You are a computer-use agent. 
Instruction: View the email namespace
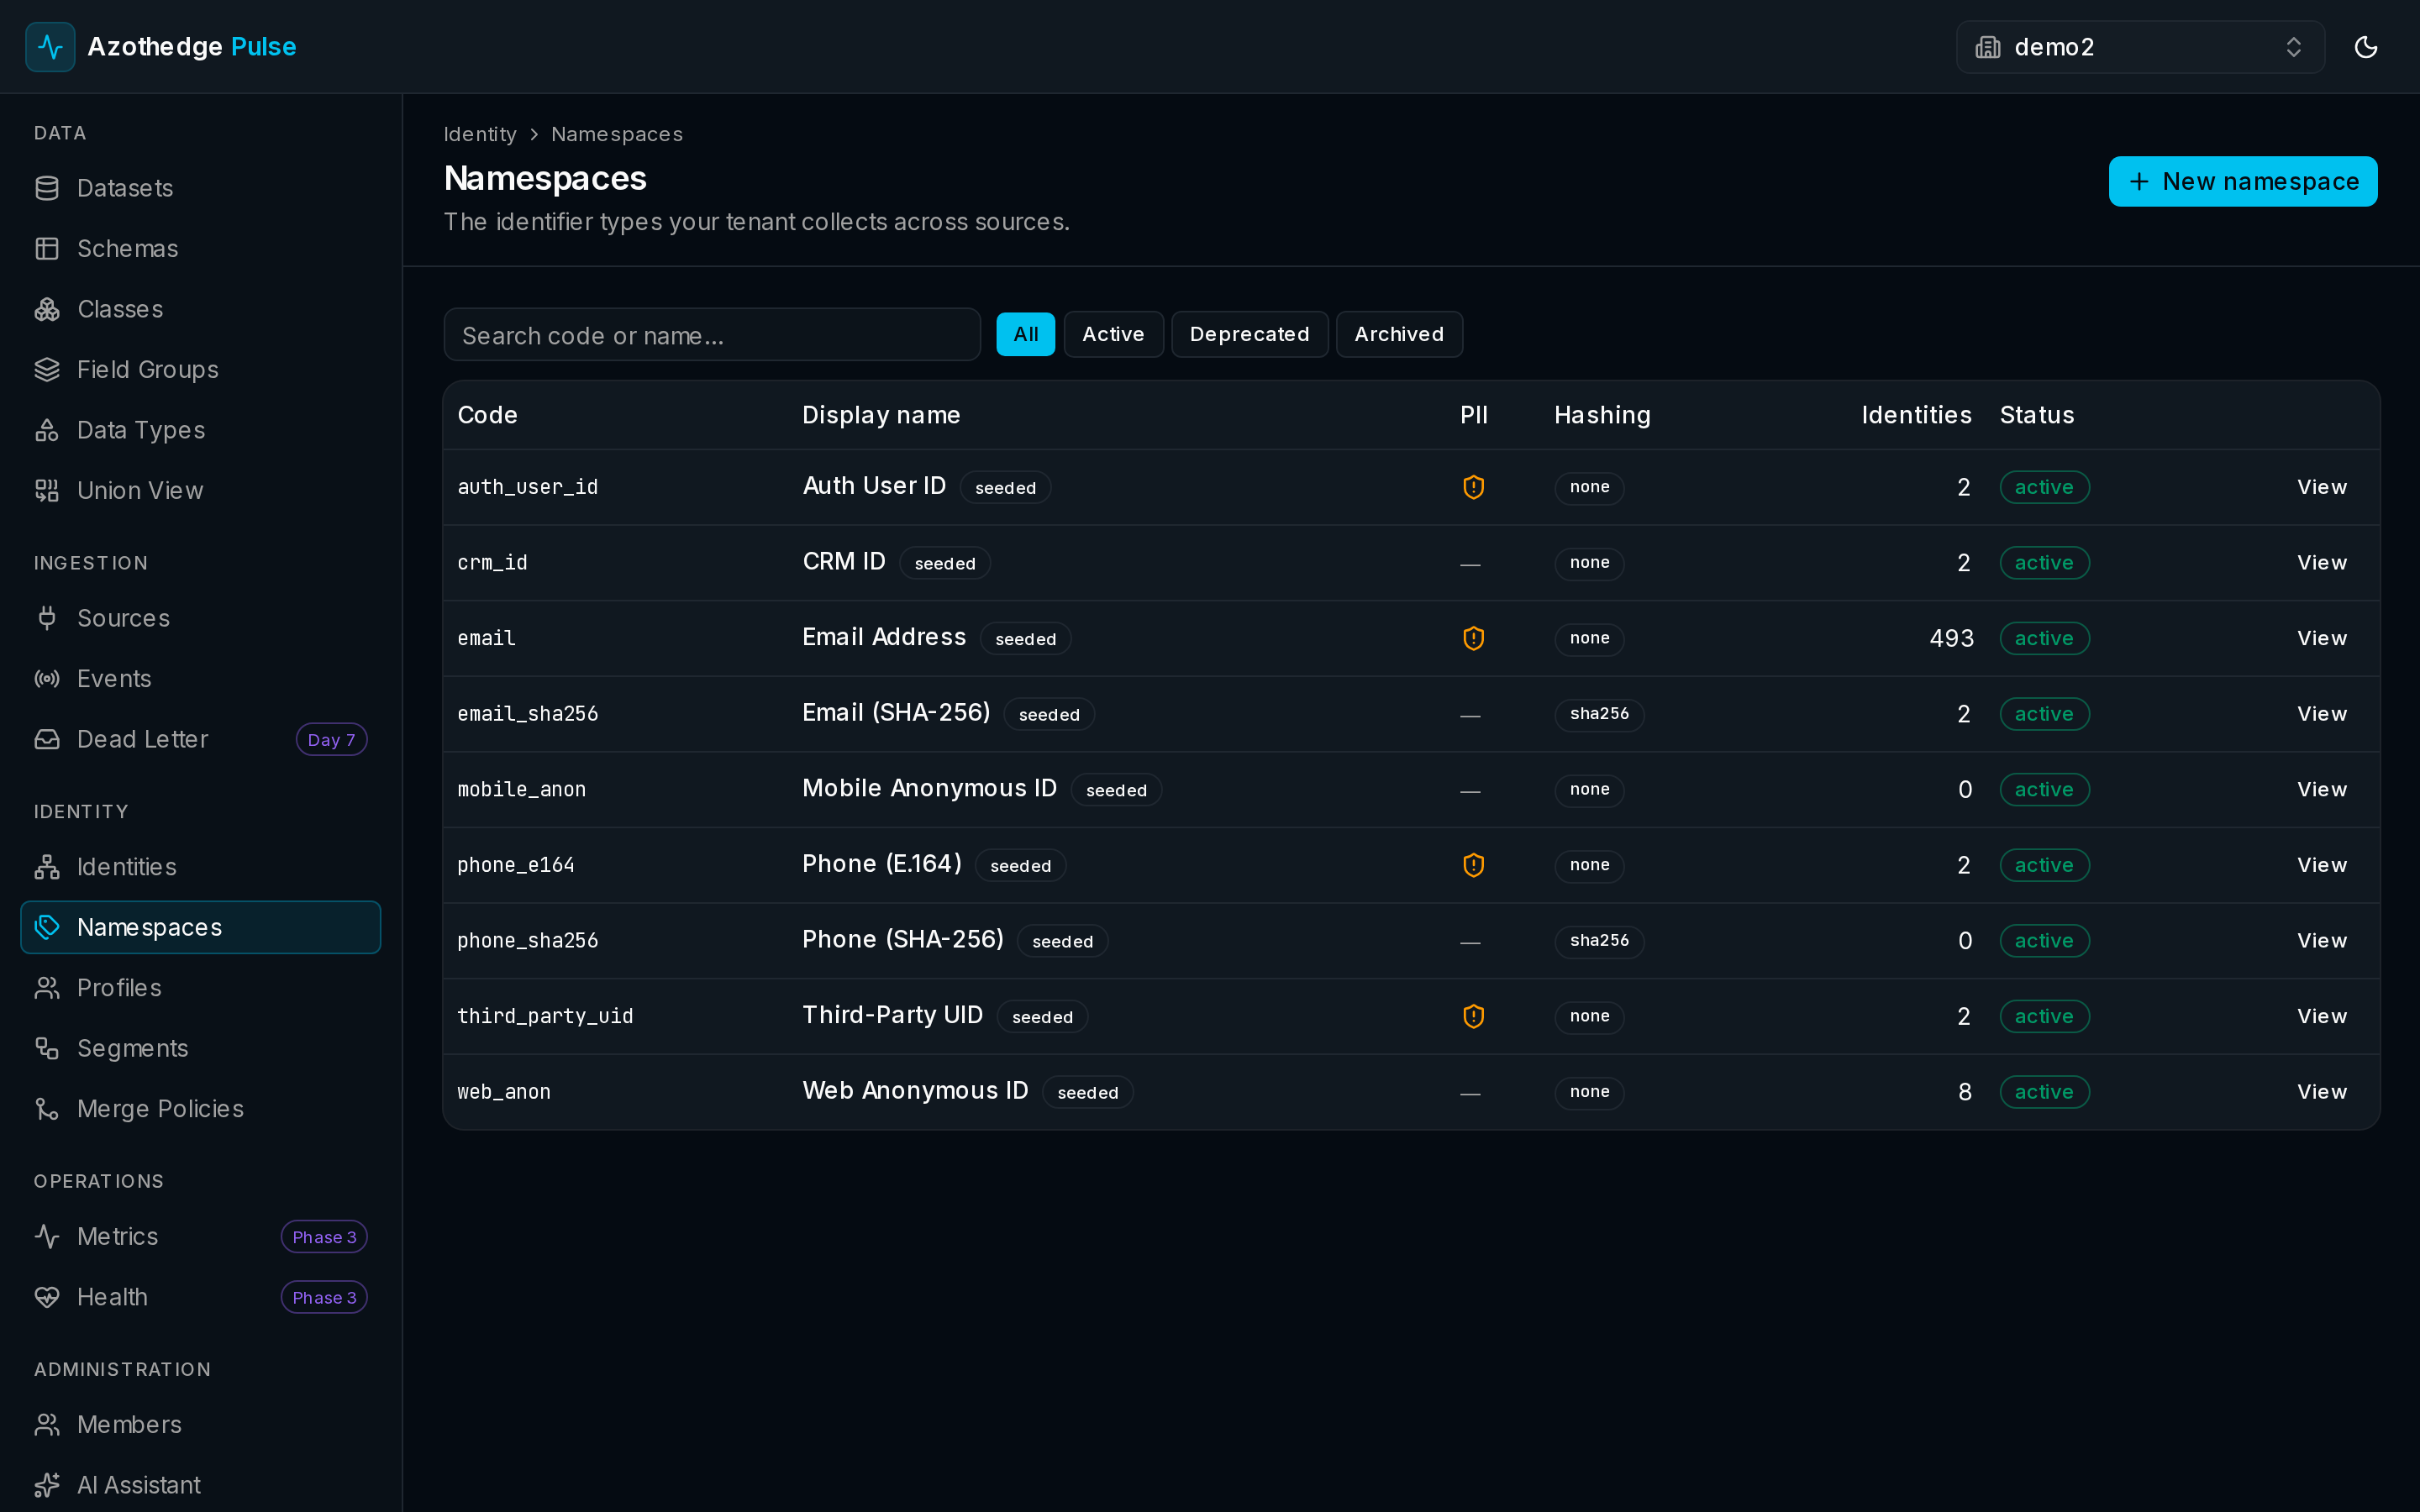(x=2321, y=638)
